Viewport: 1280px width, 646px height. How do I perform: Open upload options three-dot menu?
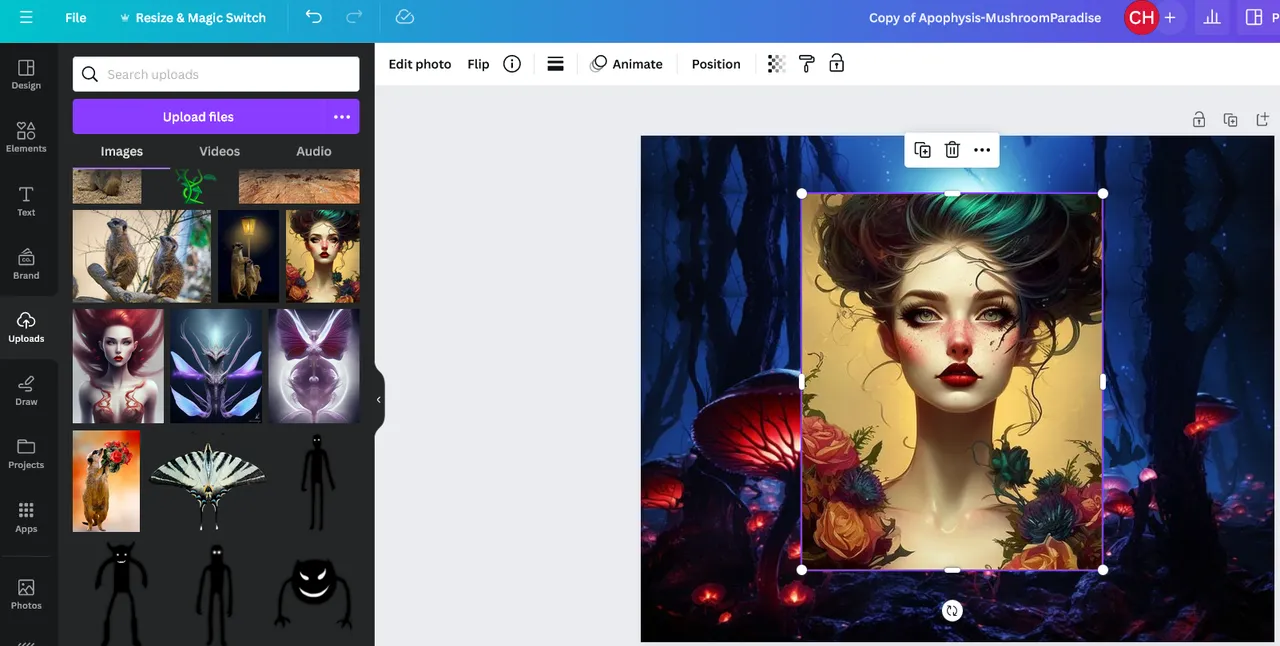[x=342, y=117]
